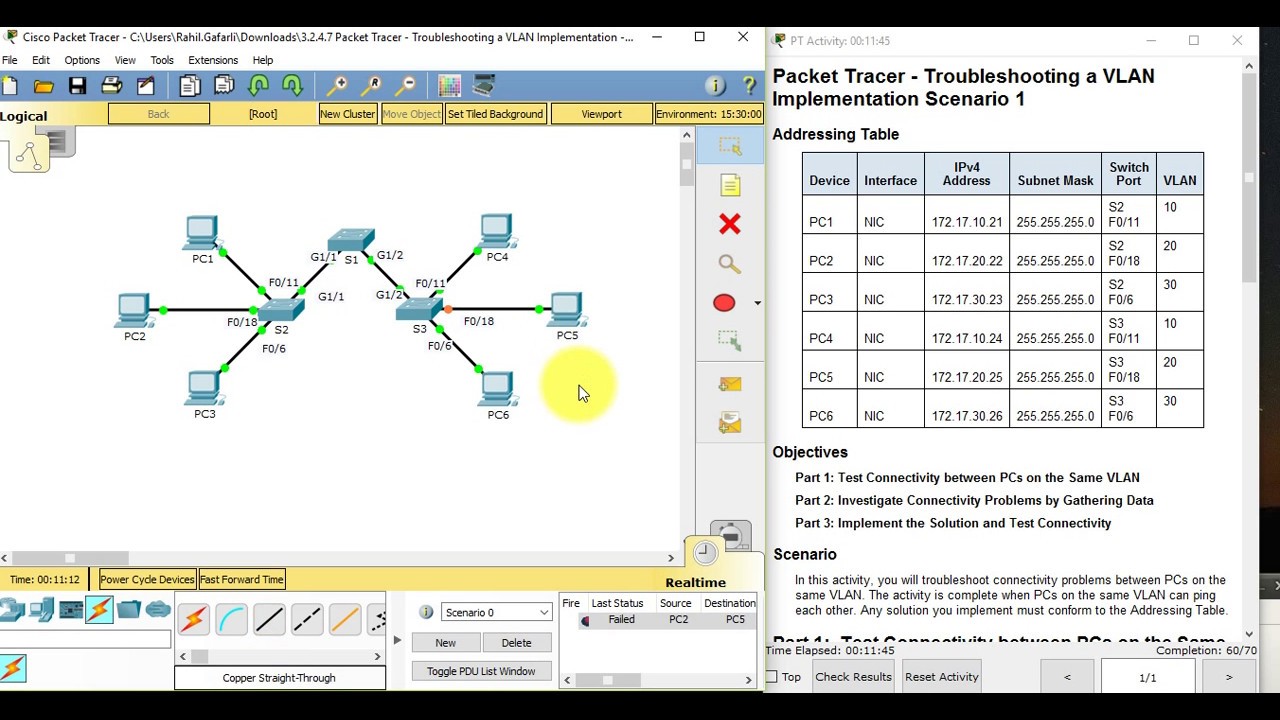Click the green Redo arrow
The width and height of the screenshot is (1280, 720).
293,86
